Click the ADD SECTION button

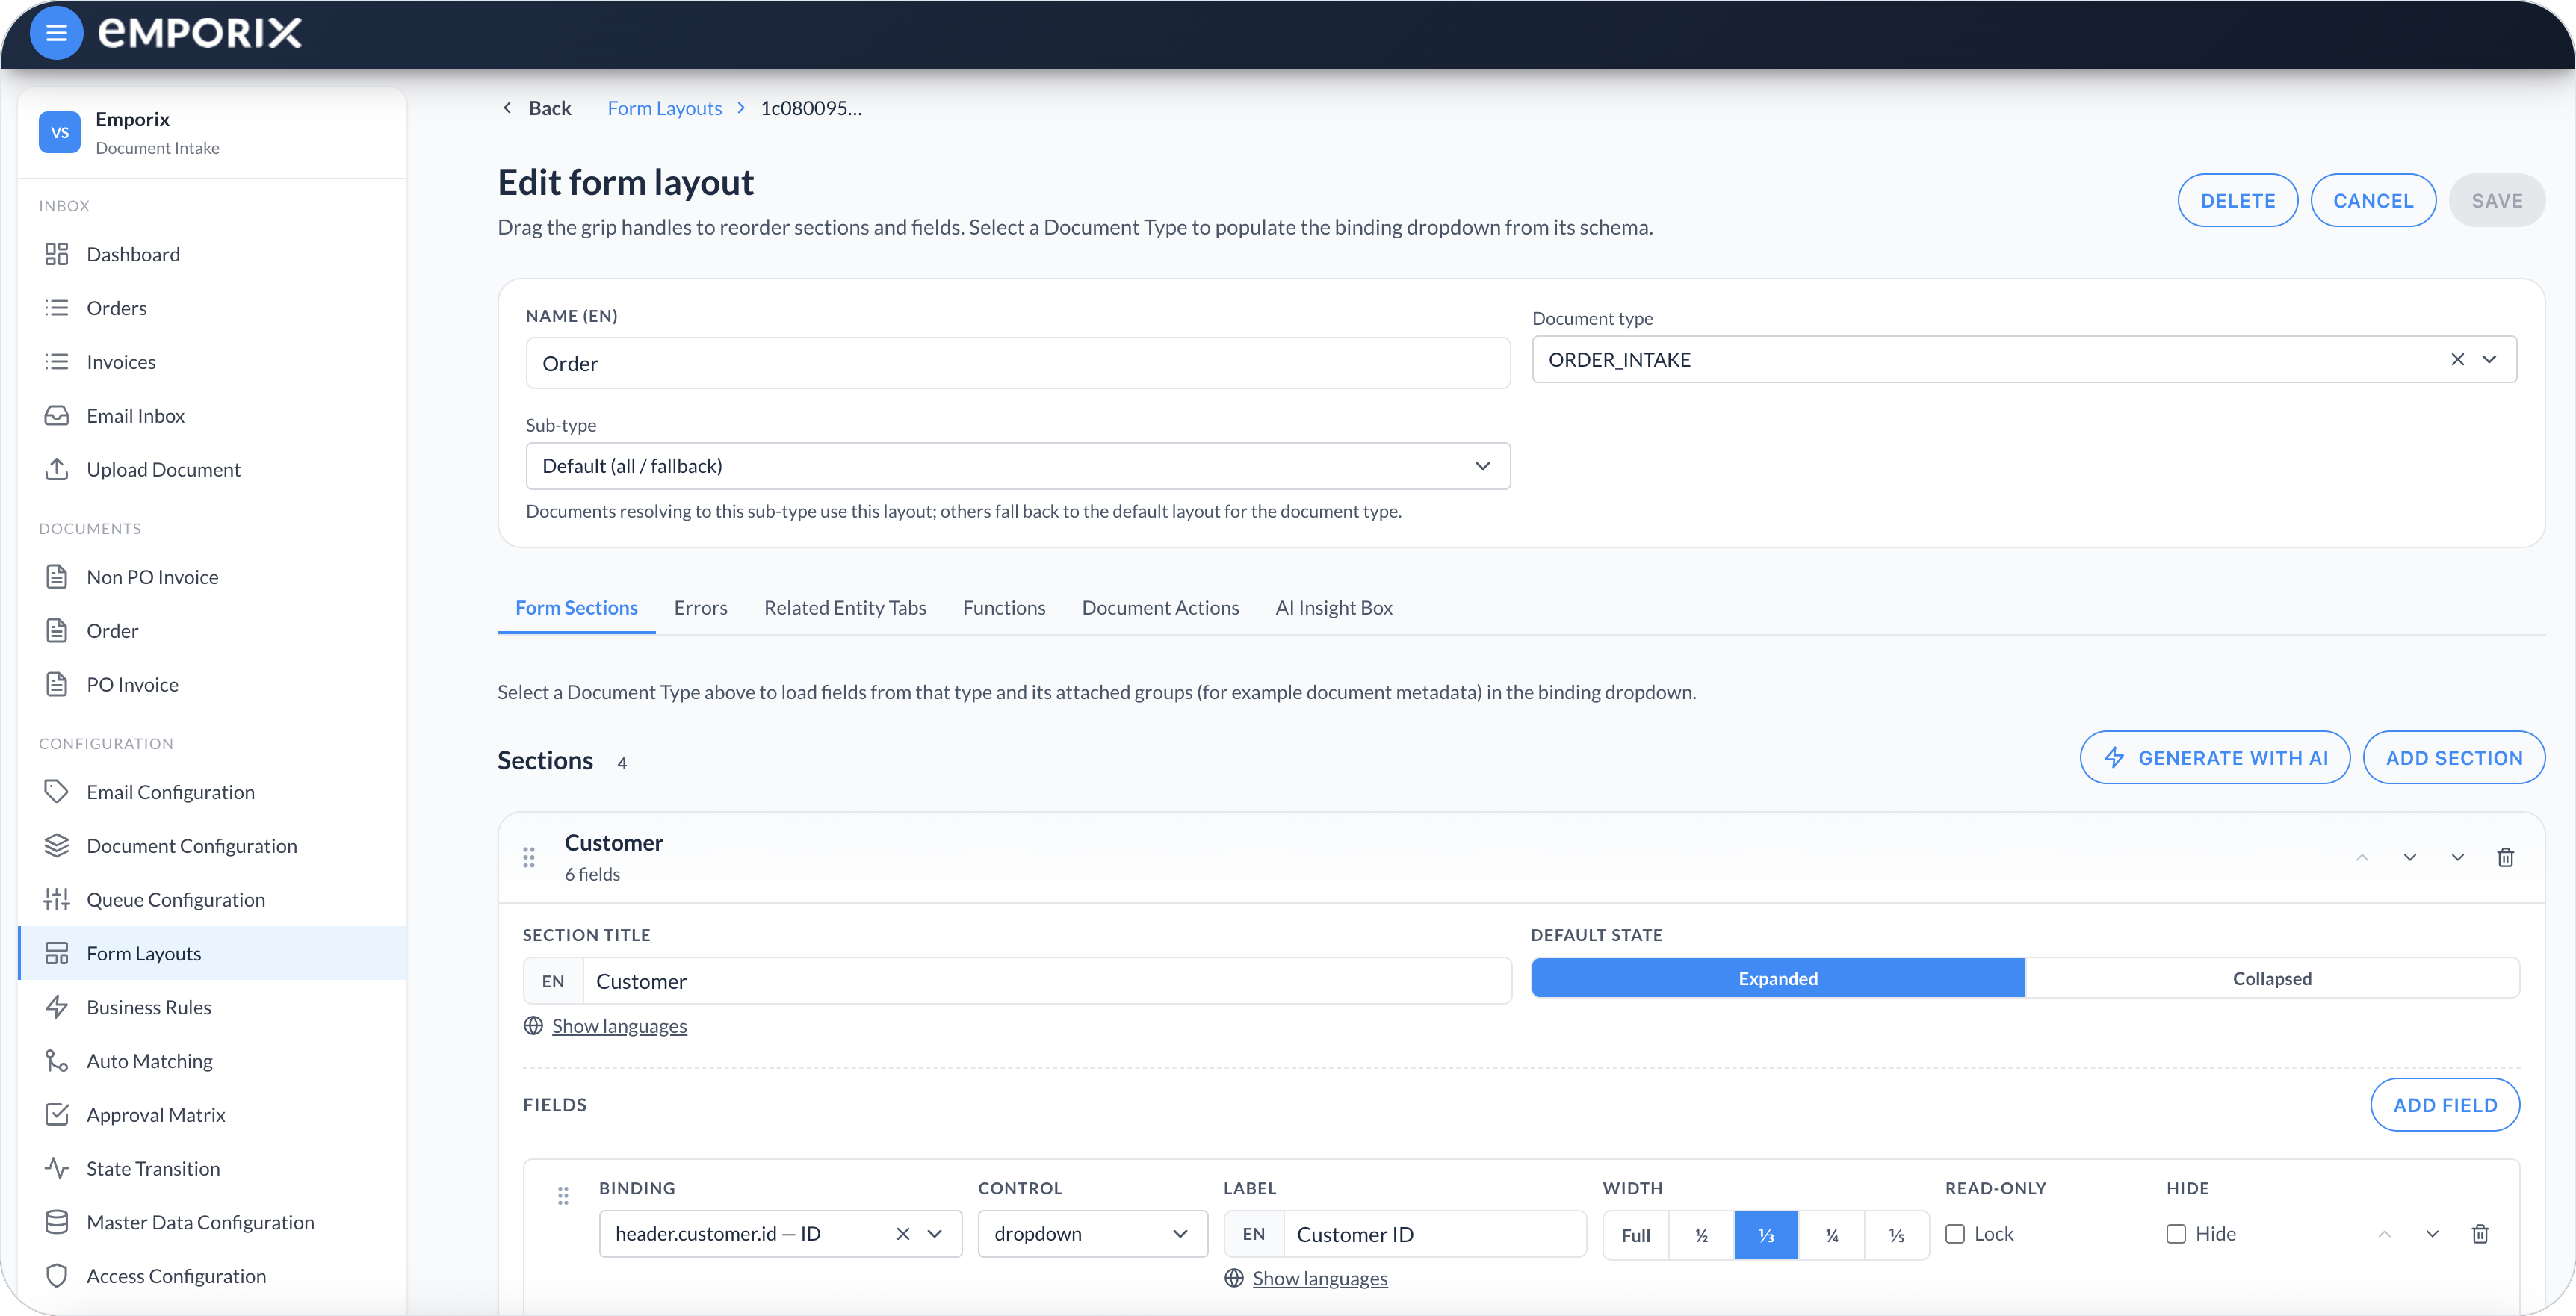coord(2453,757)
